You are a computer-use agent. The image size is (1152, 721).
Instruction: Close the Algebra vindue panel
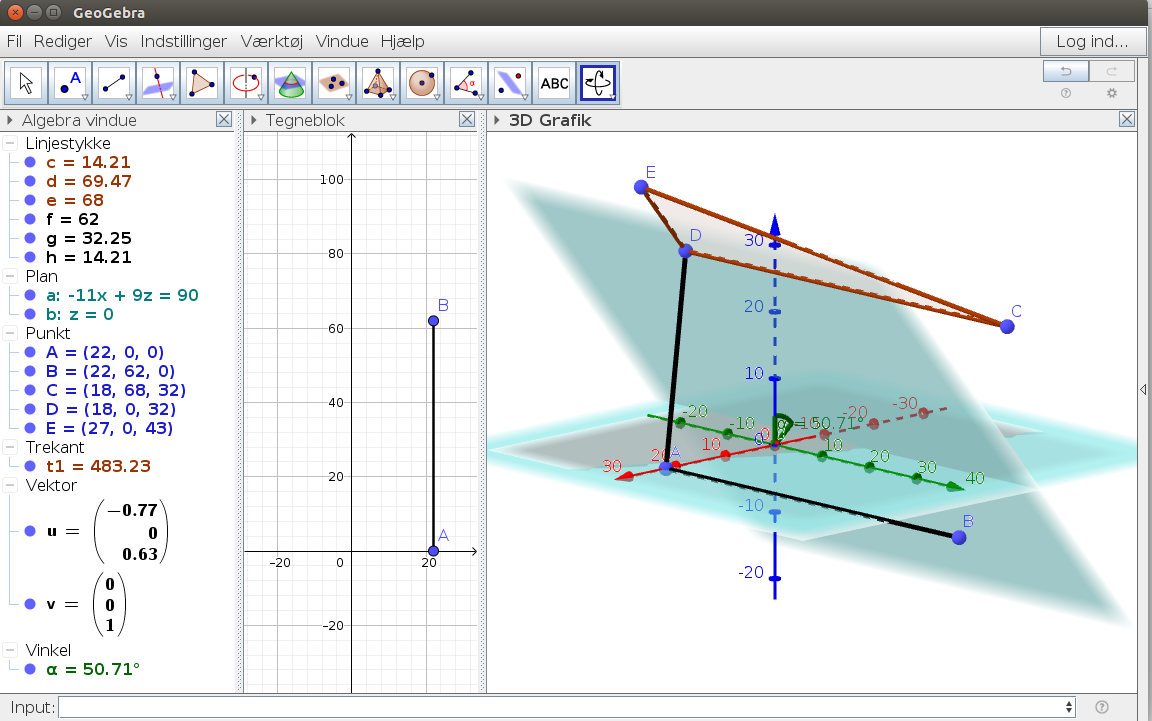[x=224, y=119]
